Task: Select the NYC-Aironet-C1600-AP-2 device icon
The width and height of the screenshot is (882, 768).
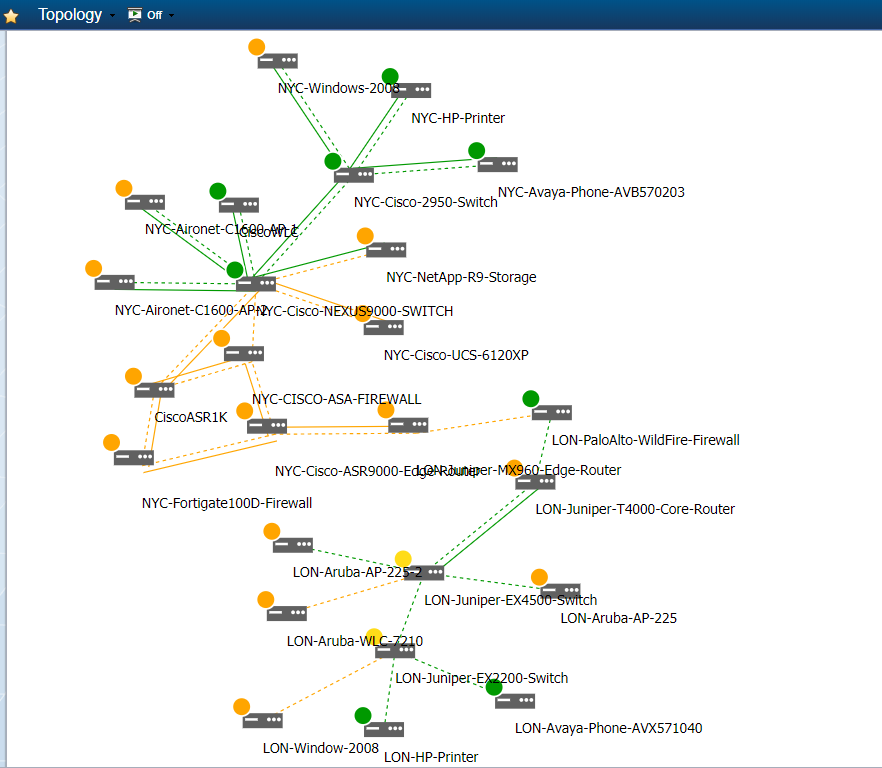Action: click(x=114, y=282)
